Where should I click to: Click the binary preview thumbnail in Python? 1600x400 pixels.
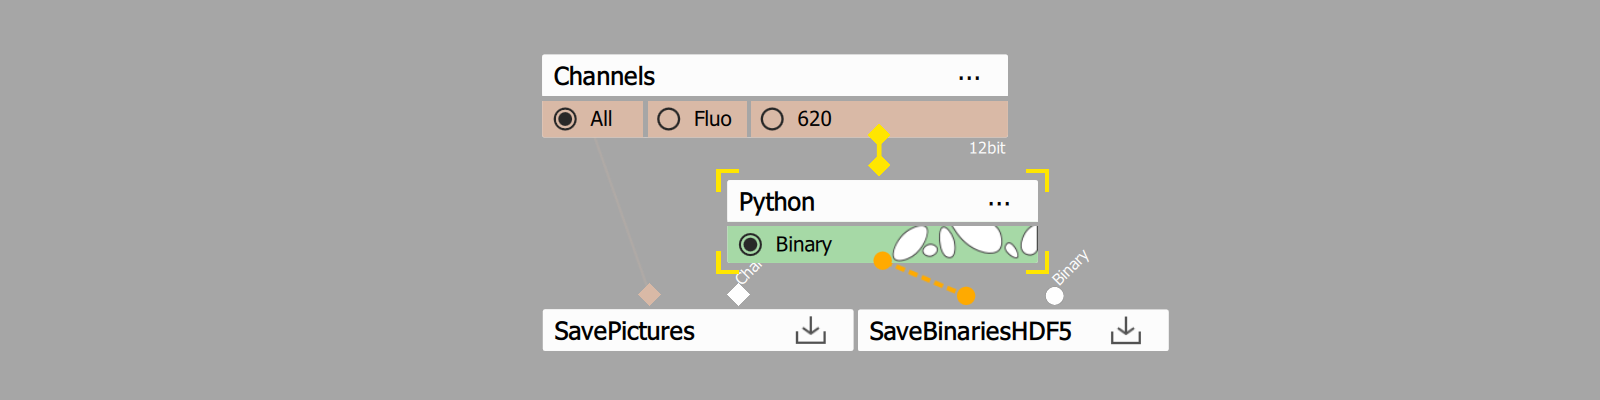pos(964,242)
